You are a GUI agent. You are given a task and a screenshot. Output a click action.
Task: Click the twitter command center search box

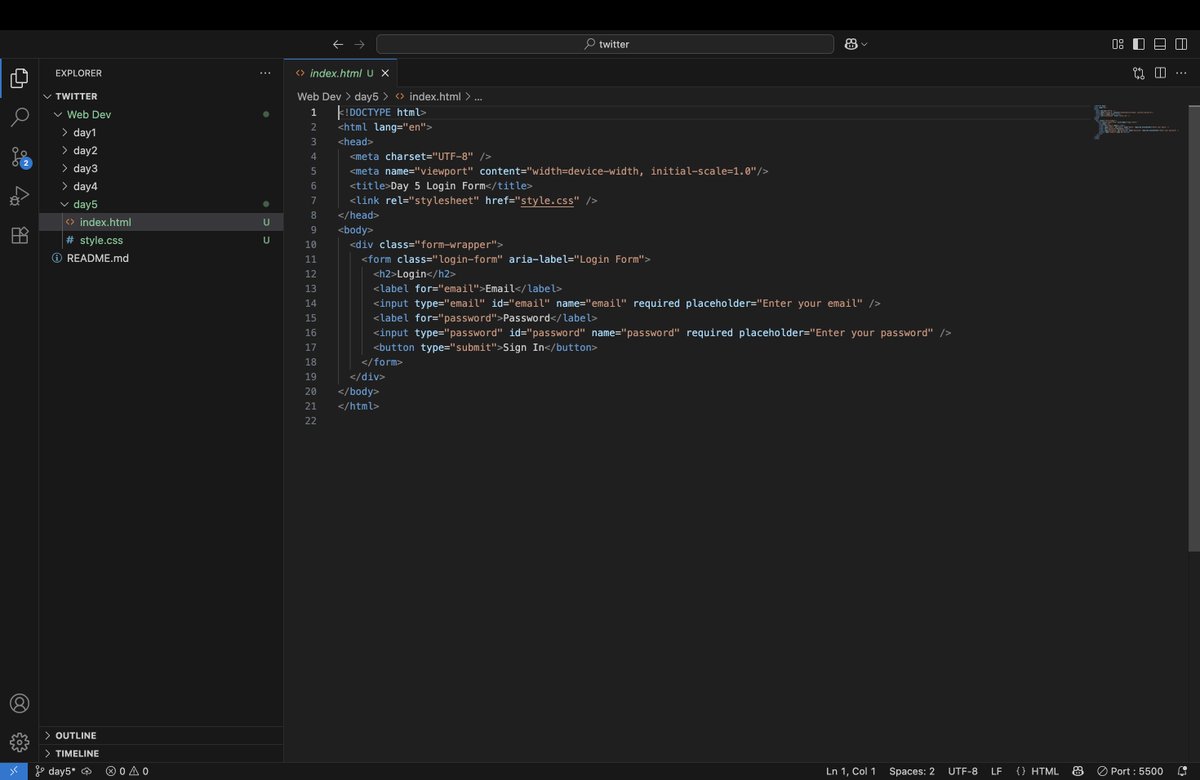click(605, 44)
